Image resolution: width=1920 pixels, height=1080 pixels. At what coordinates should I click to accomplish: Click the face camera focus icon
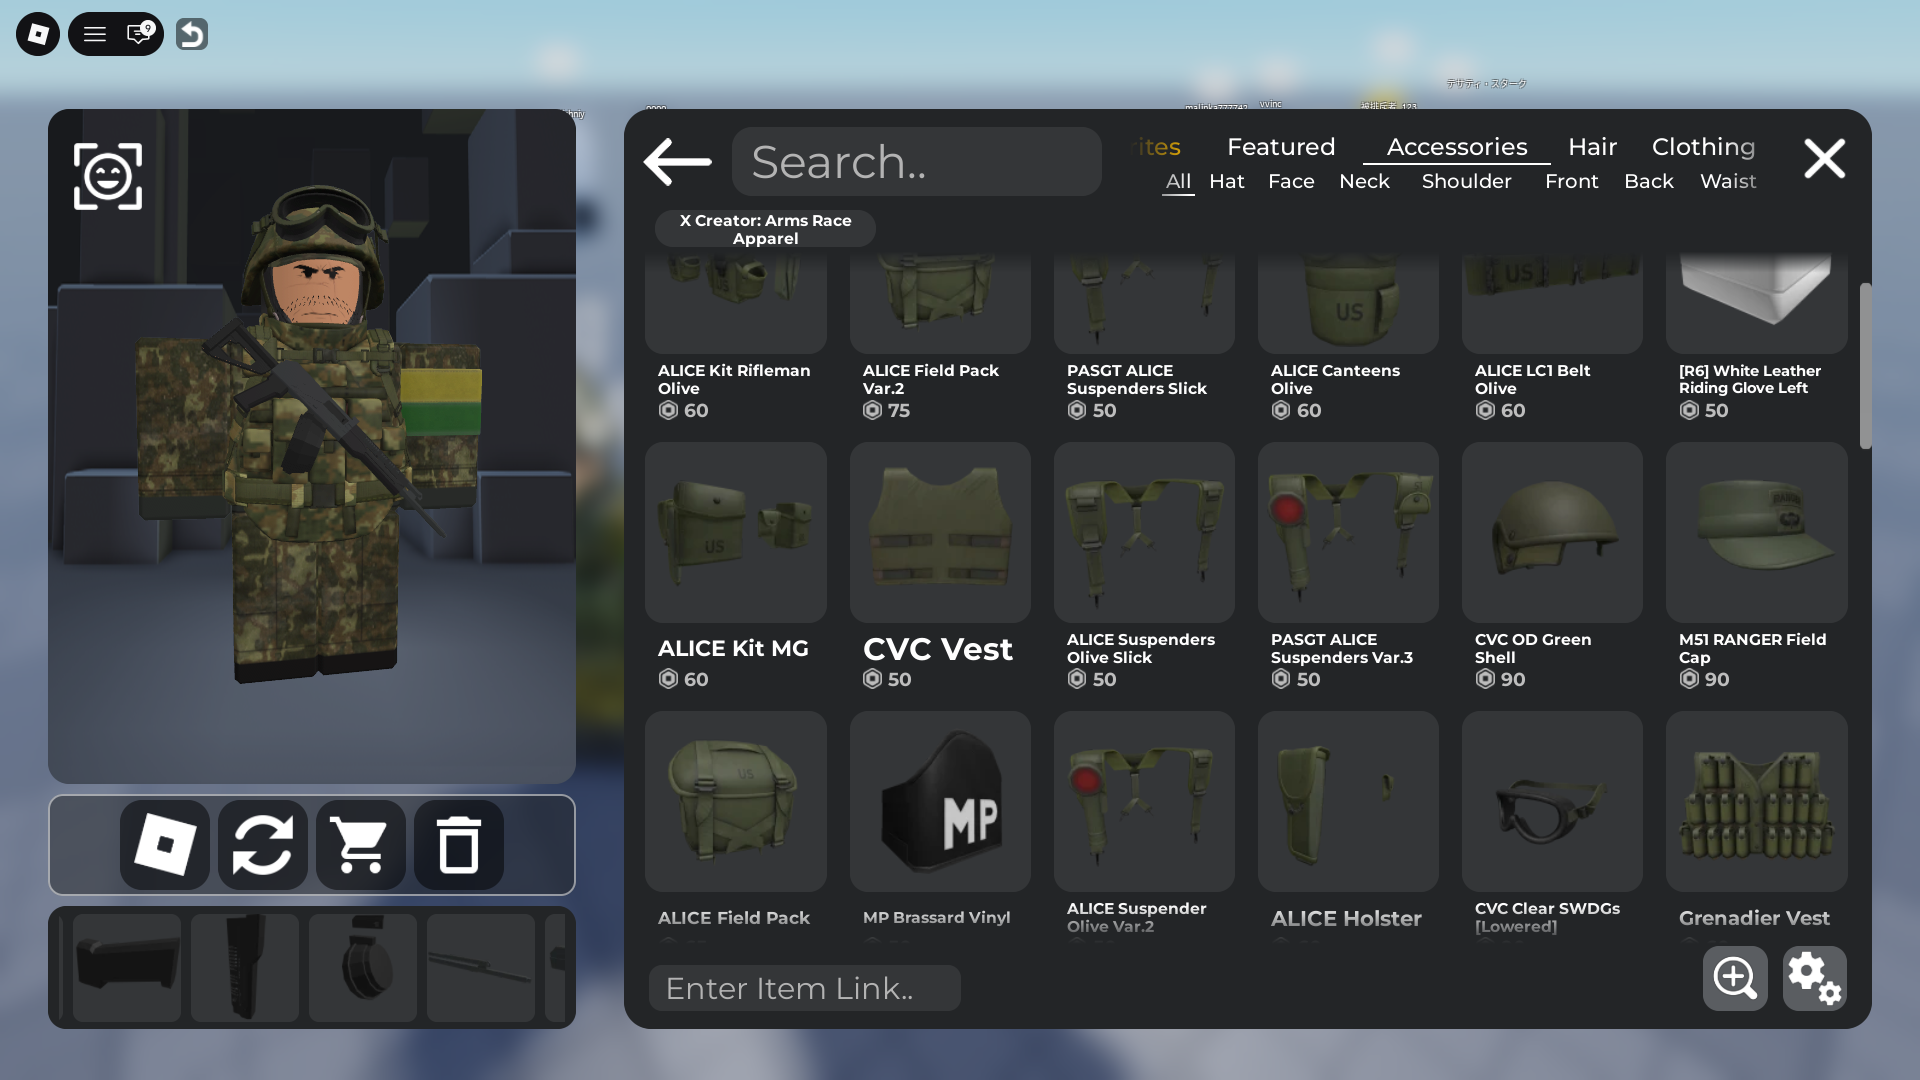tap(108, 177)
